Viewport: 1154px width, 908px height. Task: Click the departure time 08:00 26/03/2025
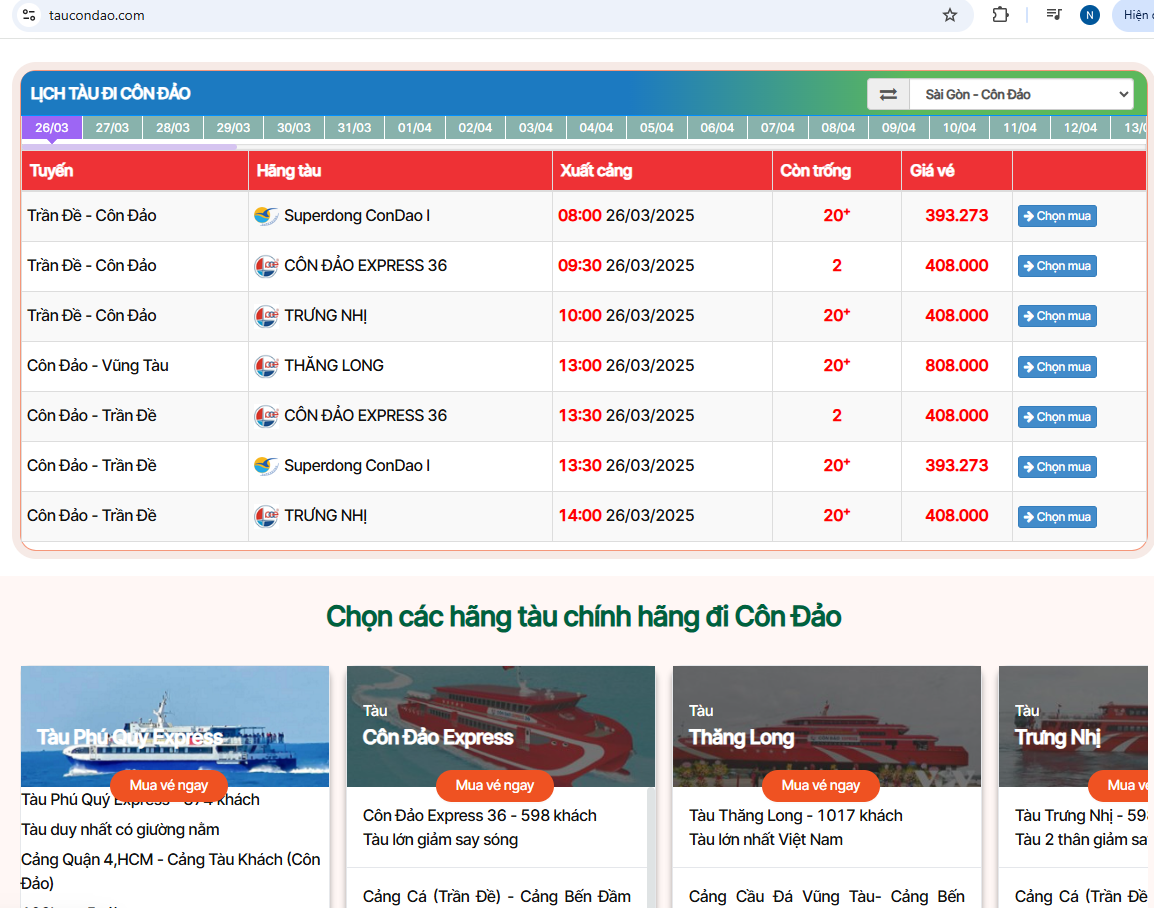click(626, 216)
